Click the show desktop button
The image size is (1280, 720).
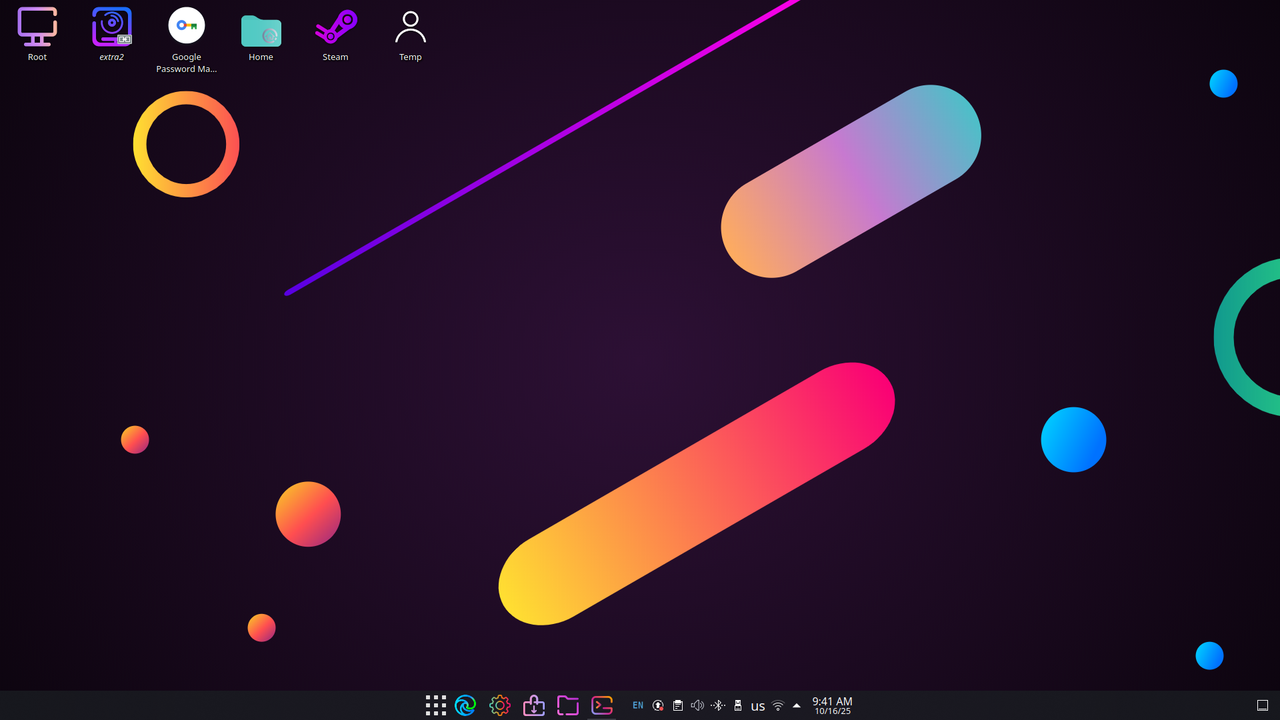pos(1262,705)
